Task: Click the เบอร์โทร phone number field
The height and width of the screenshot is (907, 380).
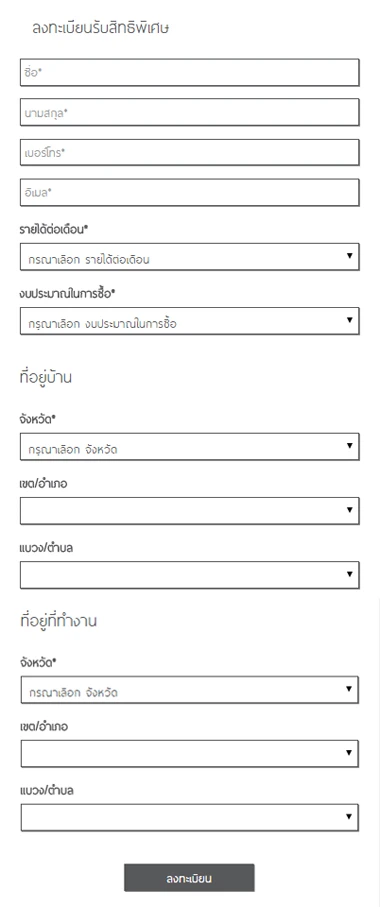Action: tap(190, 152)
